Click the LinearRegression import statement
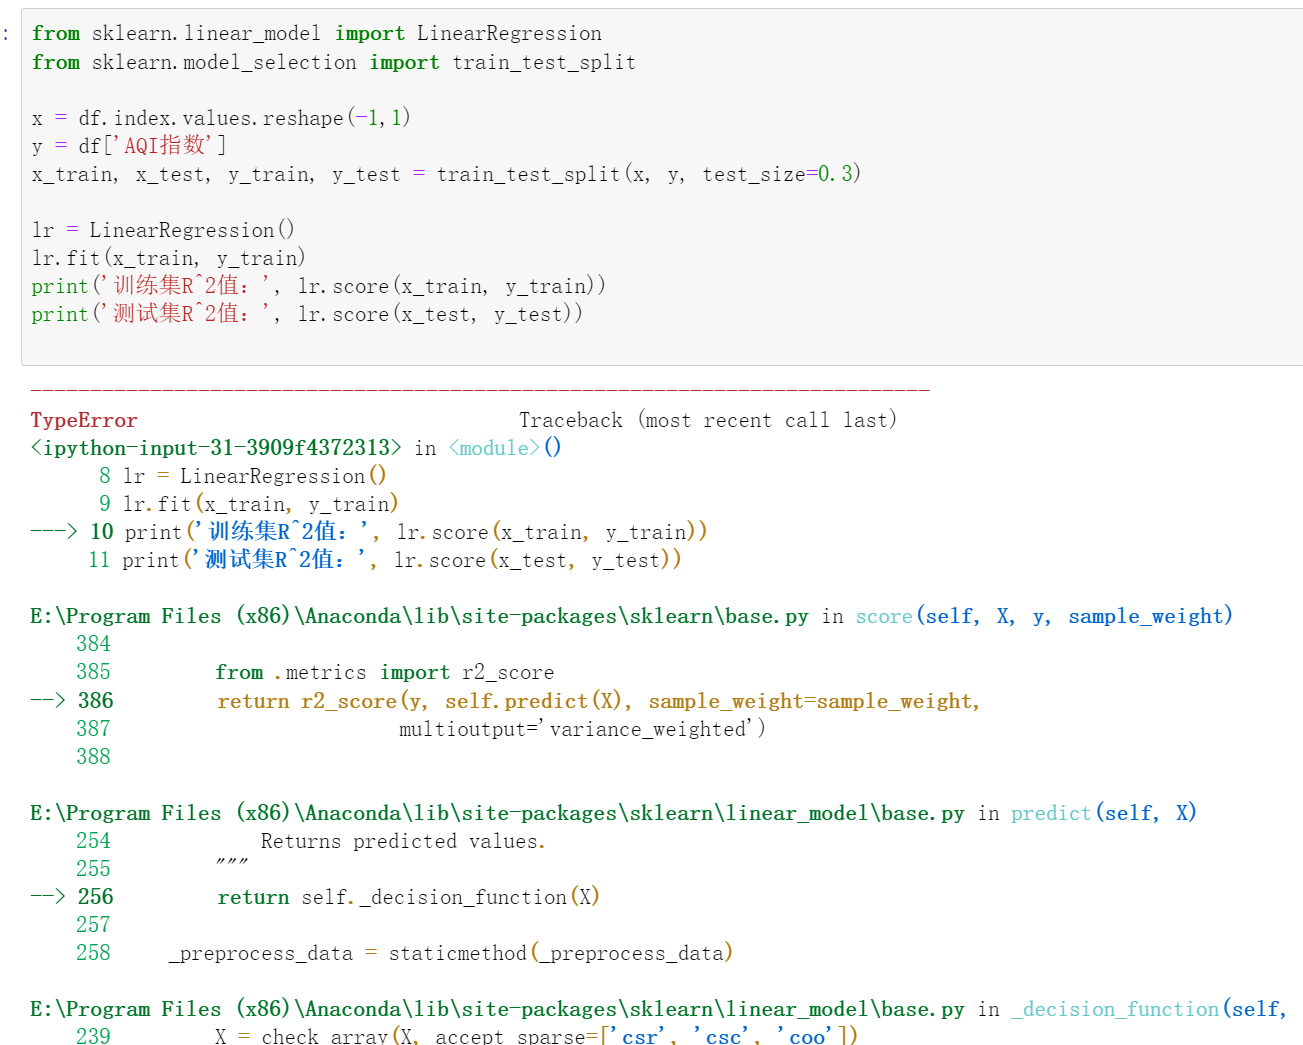This screenshot has width=1303, height=1045. (x=316, y=33)
